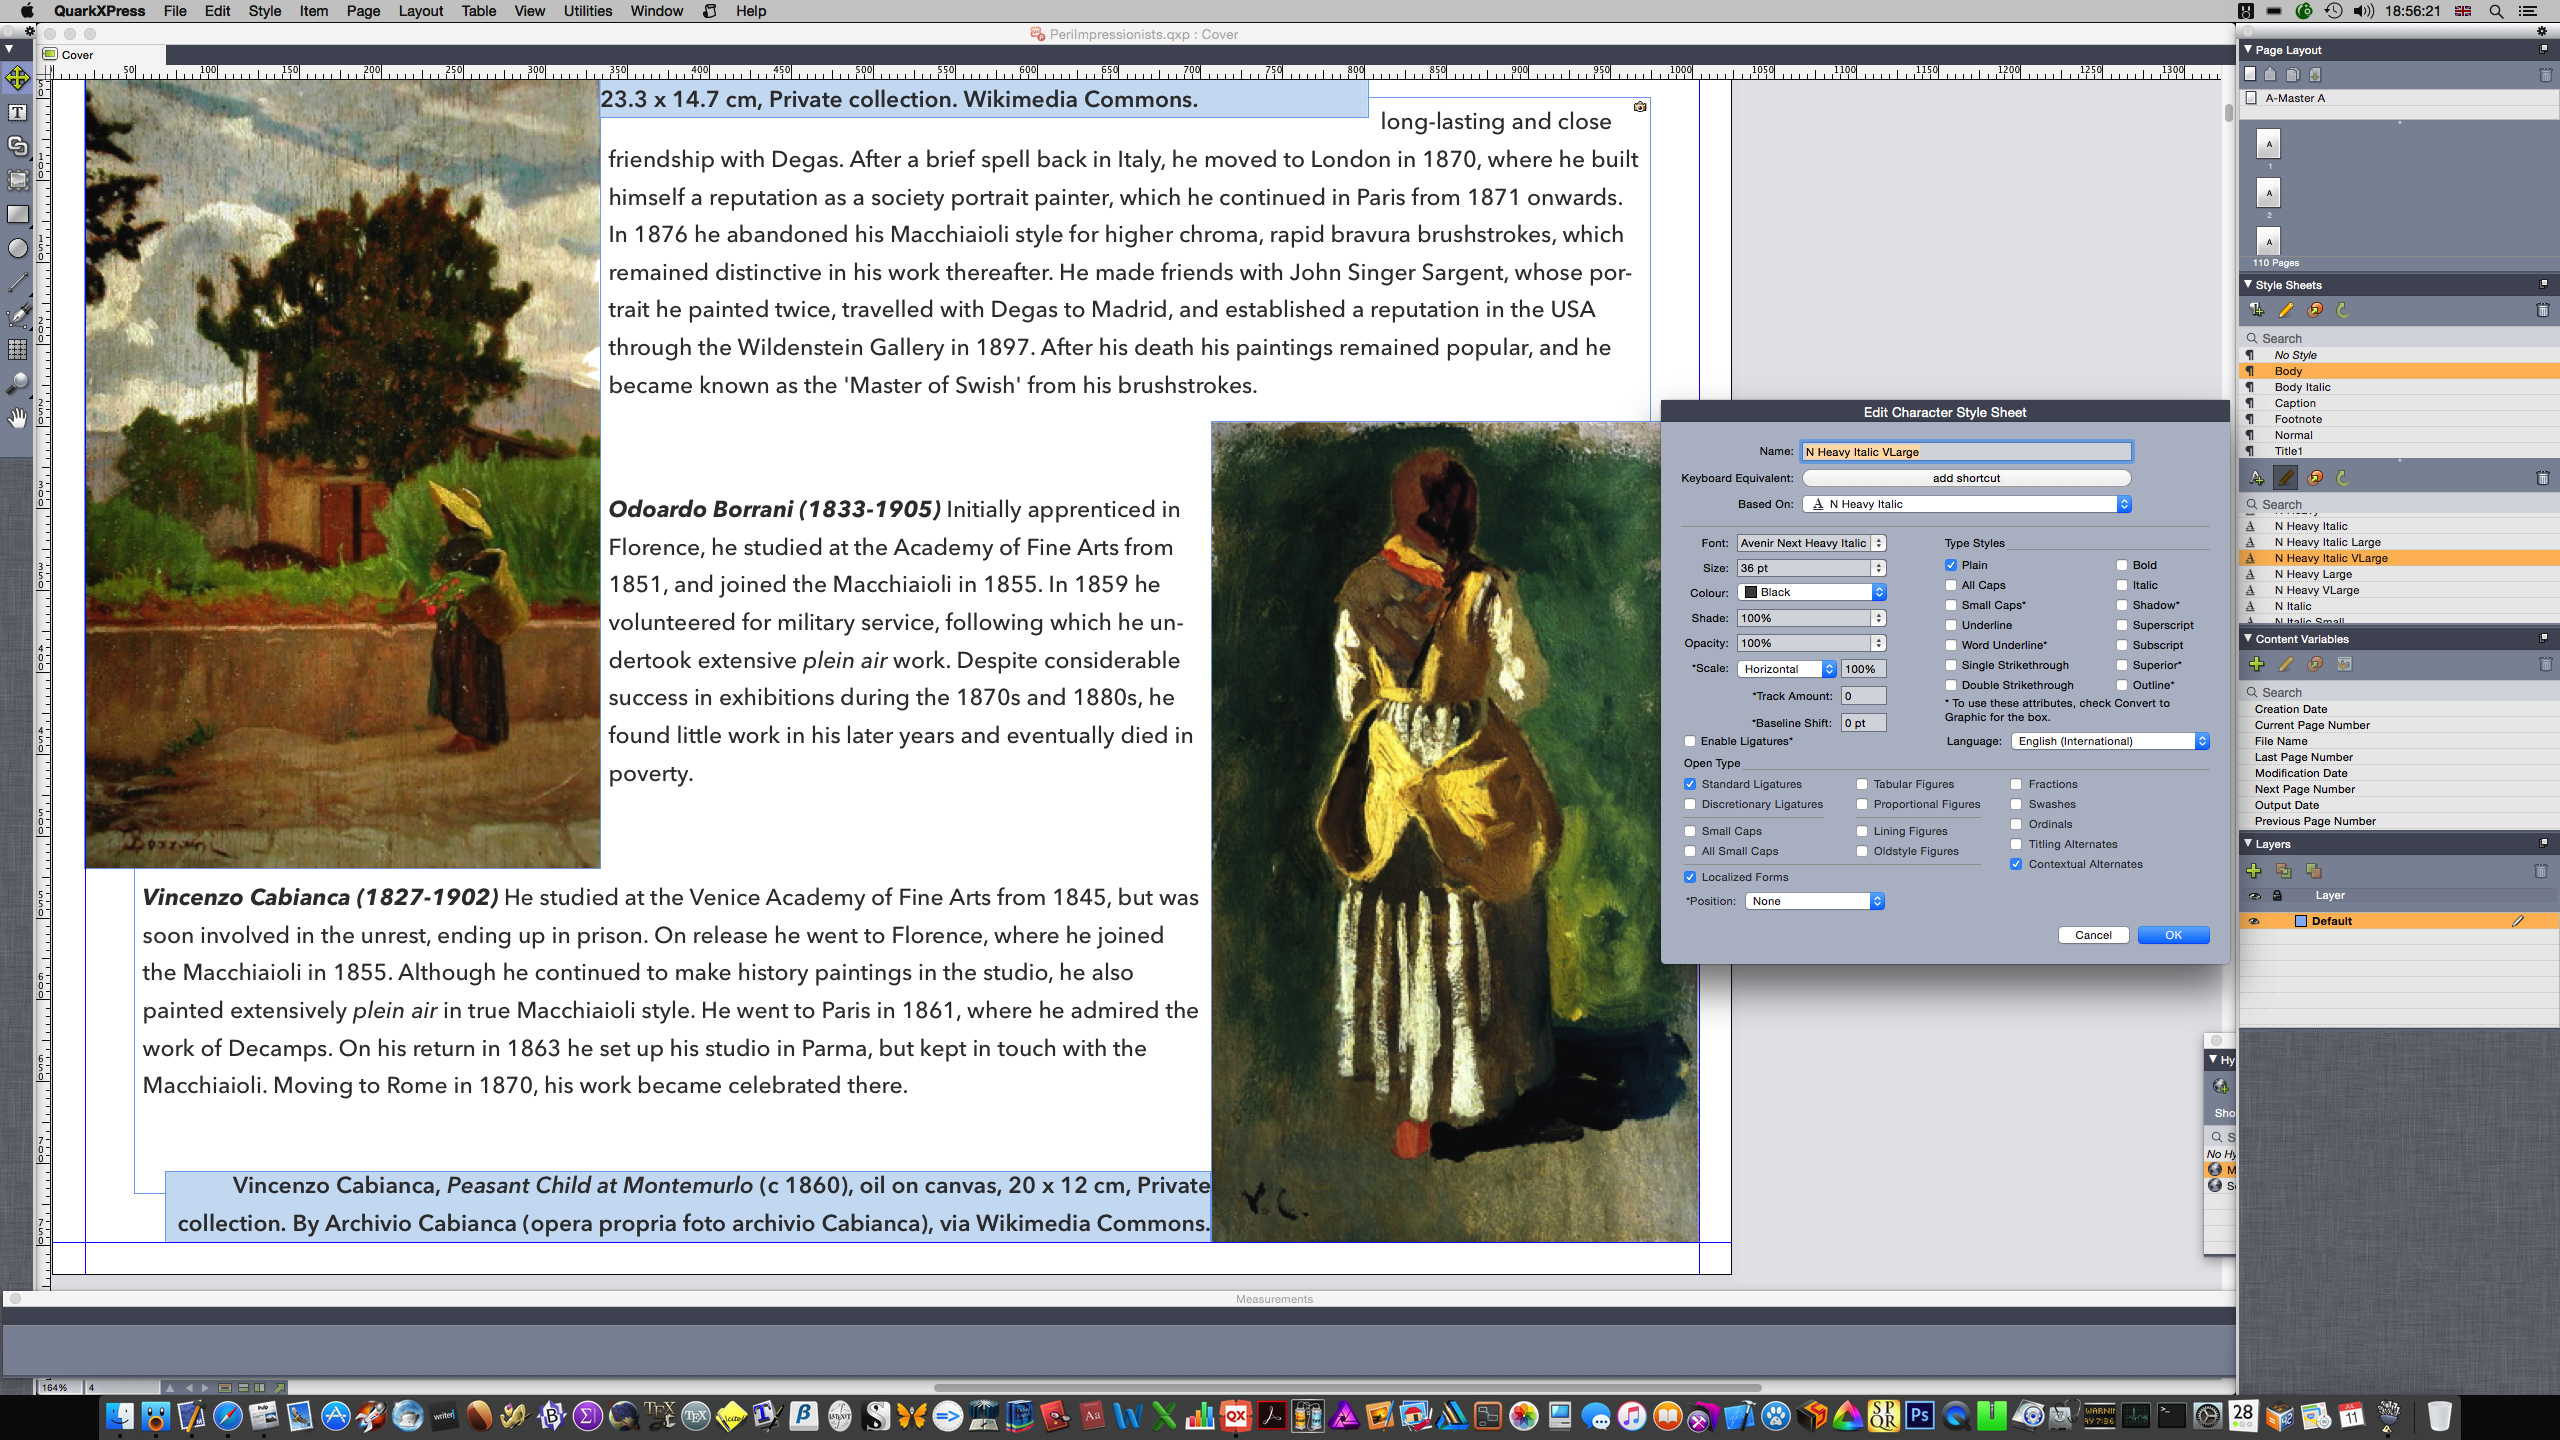Click the add shortcut button
Screen dimensions: 2560x1440
(1965, 478)
